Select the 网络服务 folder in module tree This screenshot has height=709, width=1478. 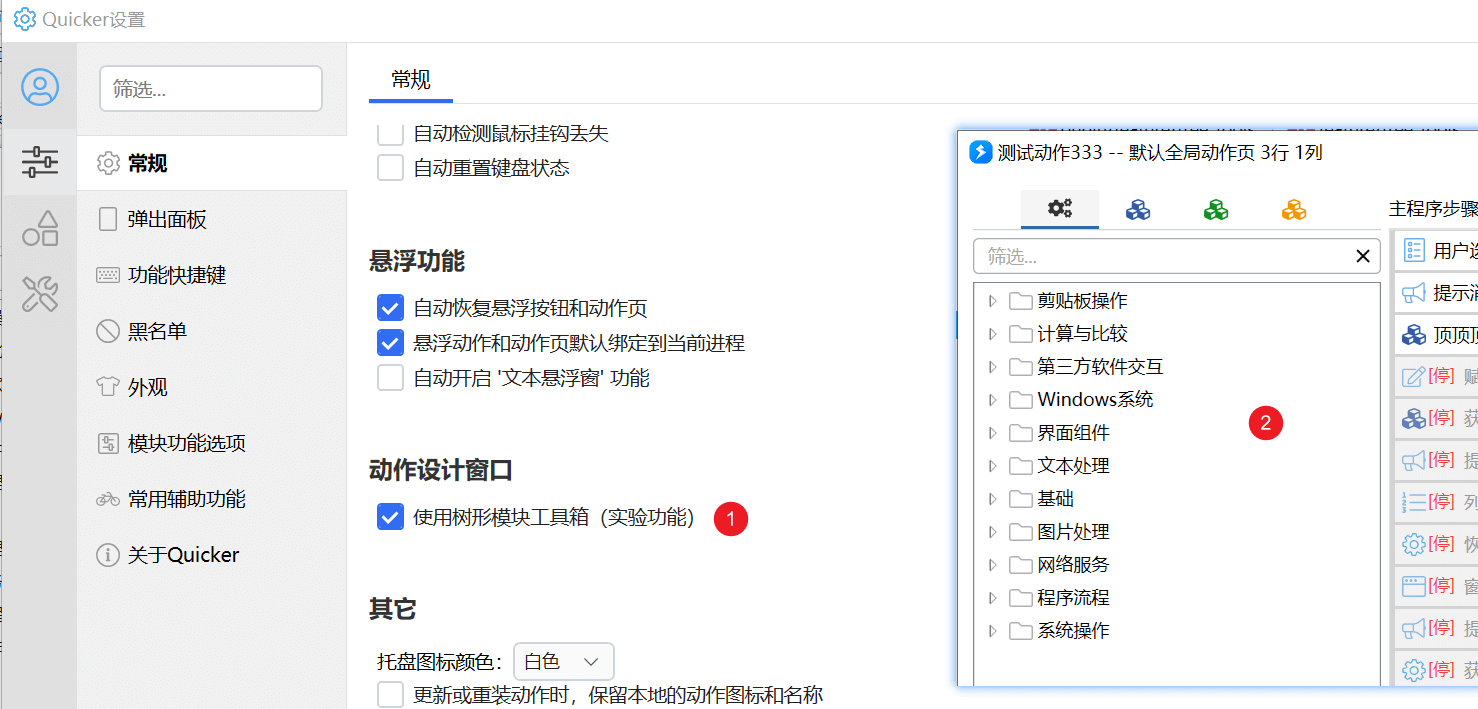(x=1060, y=565)
